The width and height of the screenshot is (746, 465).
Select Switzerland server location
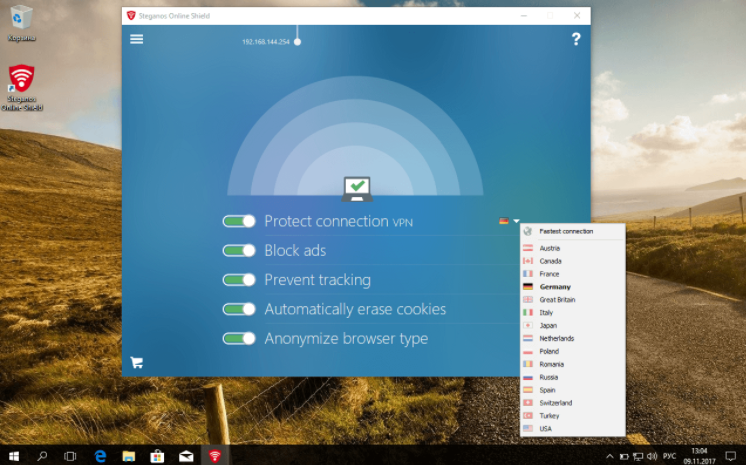573,403
